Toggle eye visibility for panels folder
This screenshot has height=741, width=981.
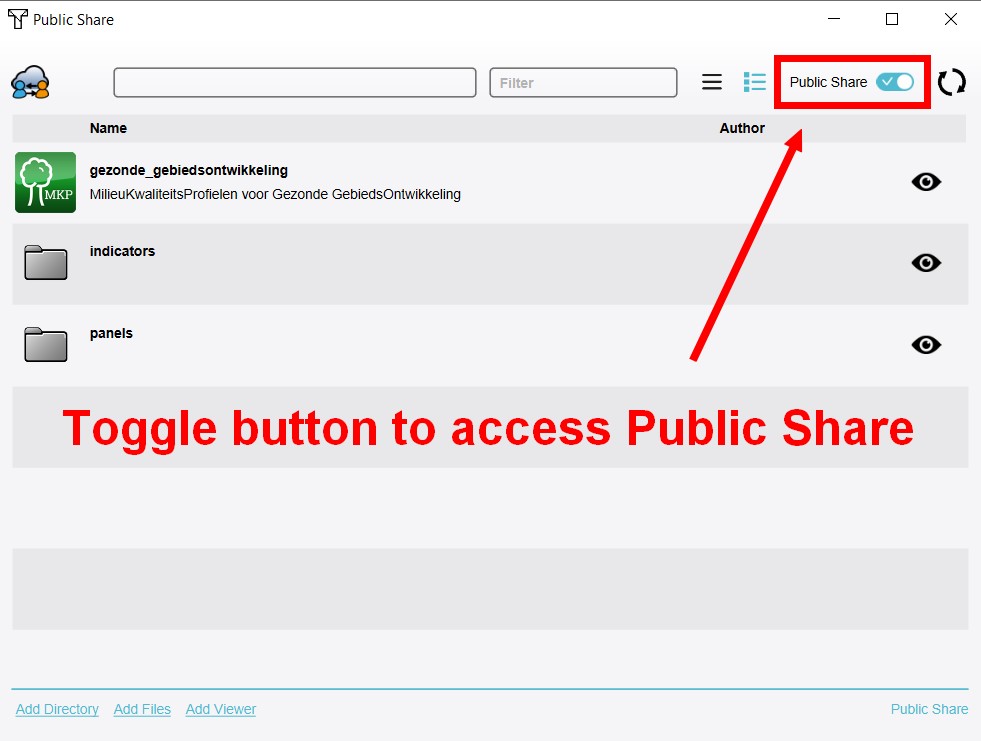point(926,345)
